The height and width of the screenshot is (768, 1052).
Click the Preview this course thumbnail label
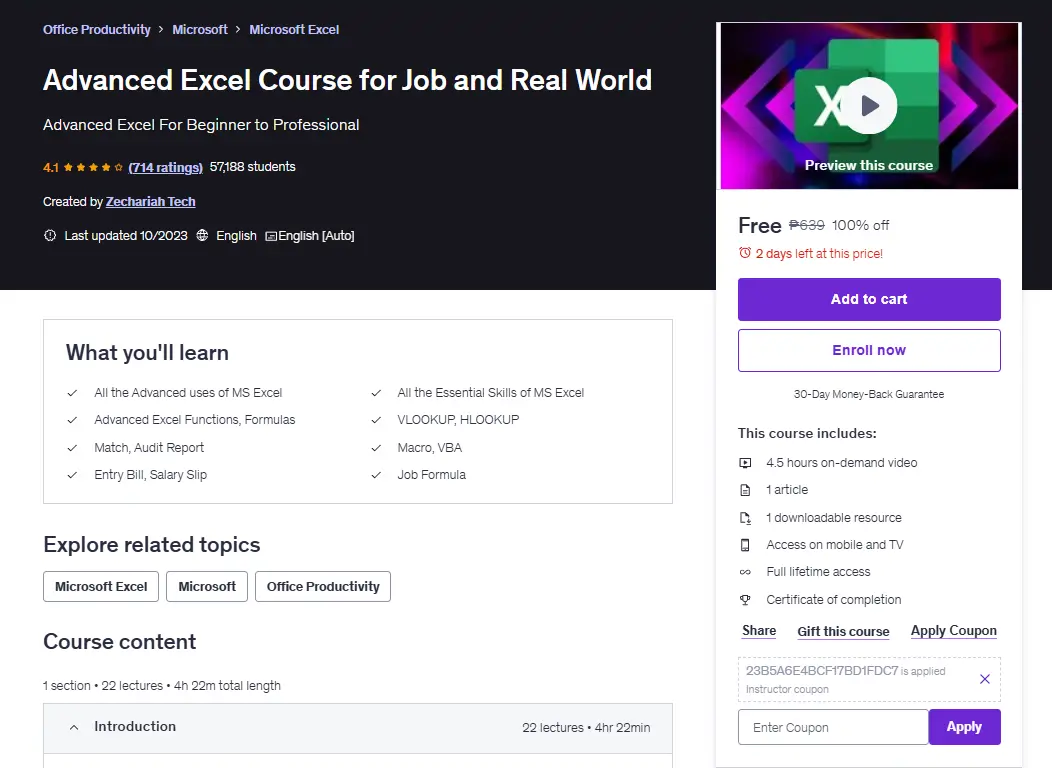coord(869,165)
